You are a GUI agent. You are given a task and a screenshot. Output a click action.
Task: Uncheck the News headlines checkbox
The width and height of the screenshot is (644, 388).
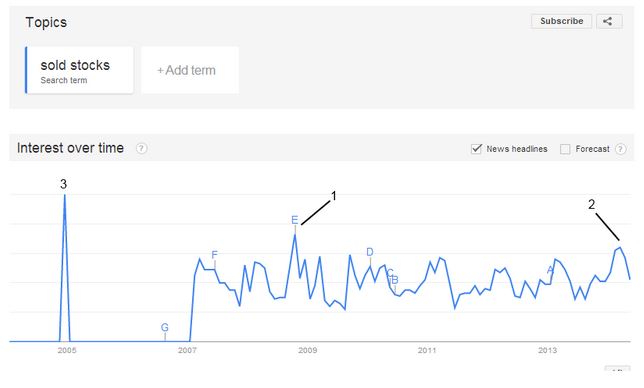pos(476,149)
